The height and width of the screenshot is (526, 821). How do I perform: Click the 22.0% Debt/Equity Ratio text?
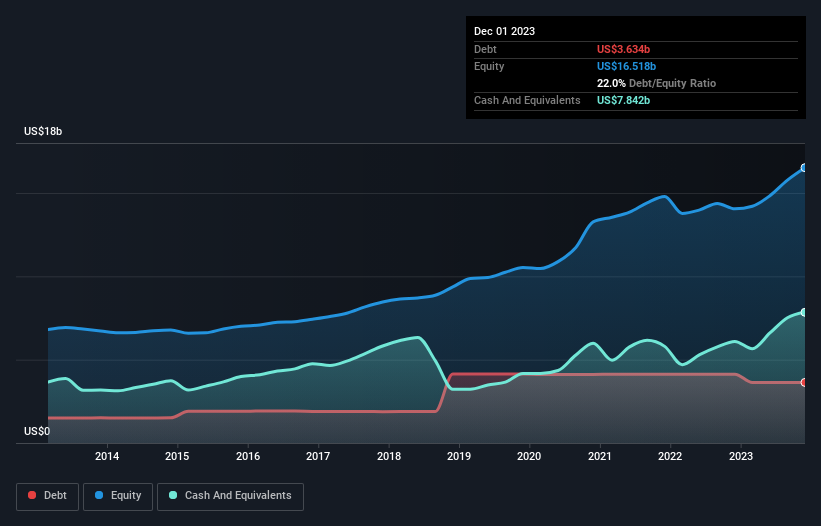click(x=656, y=83)
